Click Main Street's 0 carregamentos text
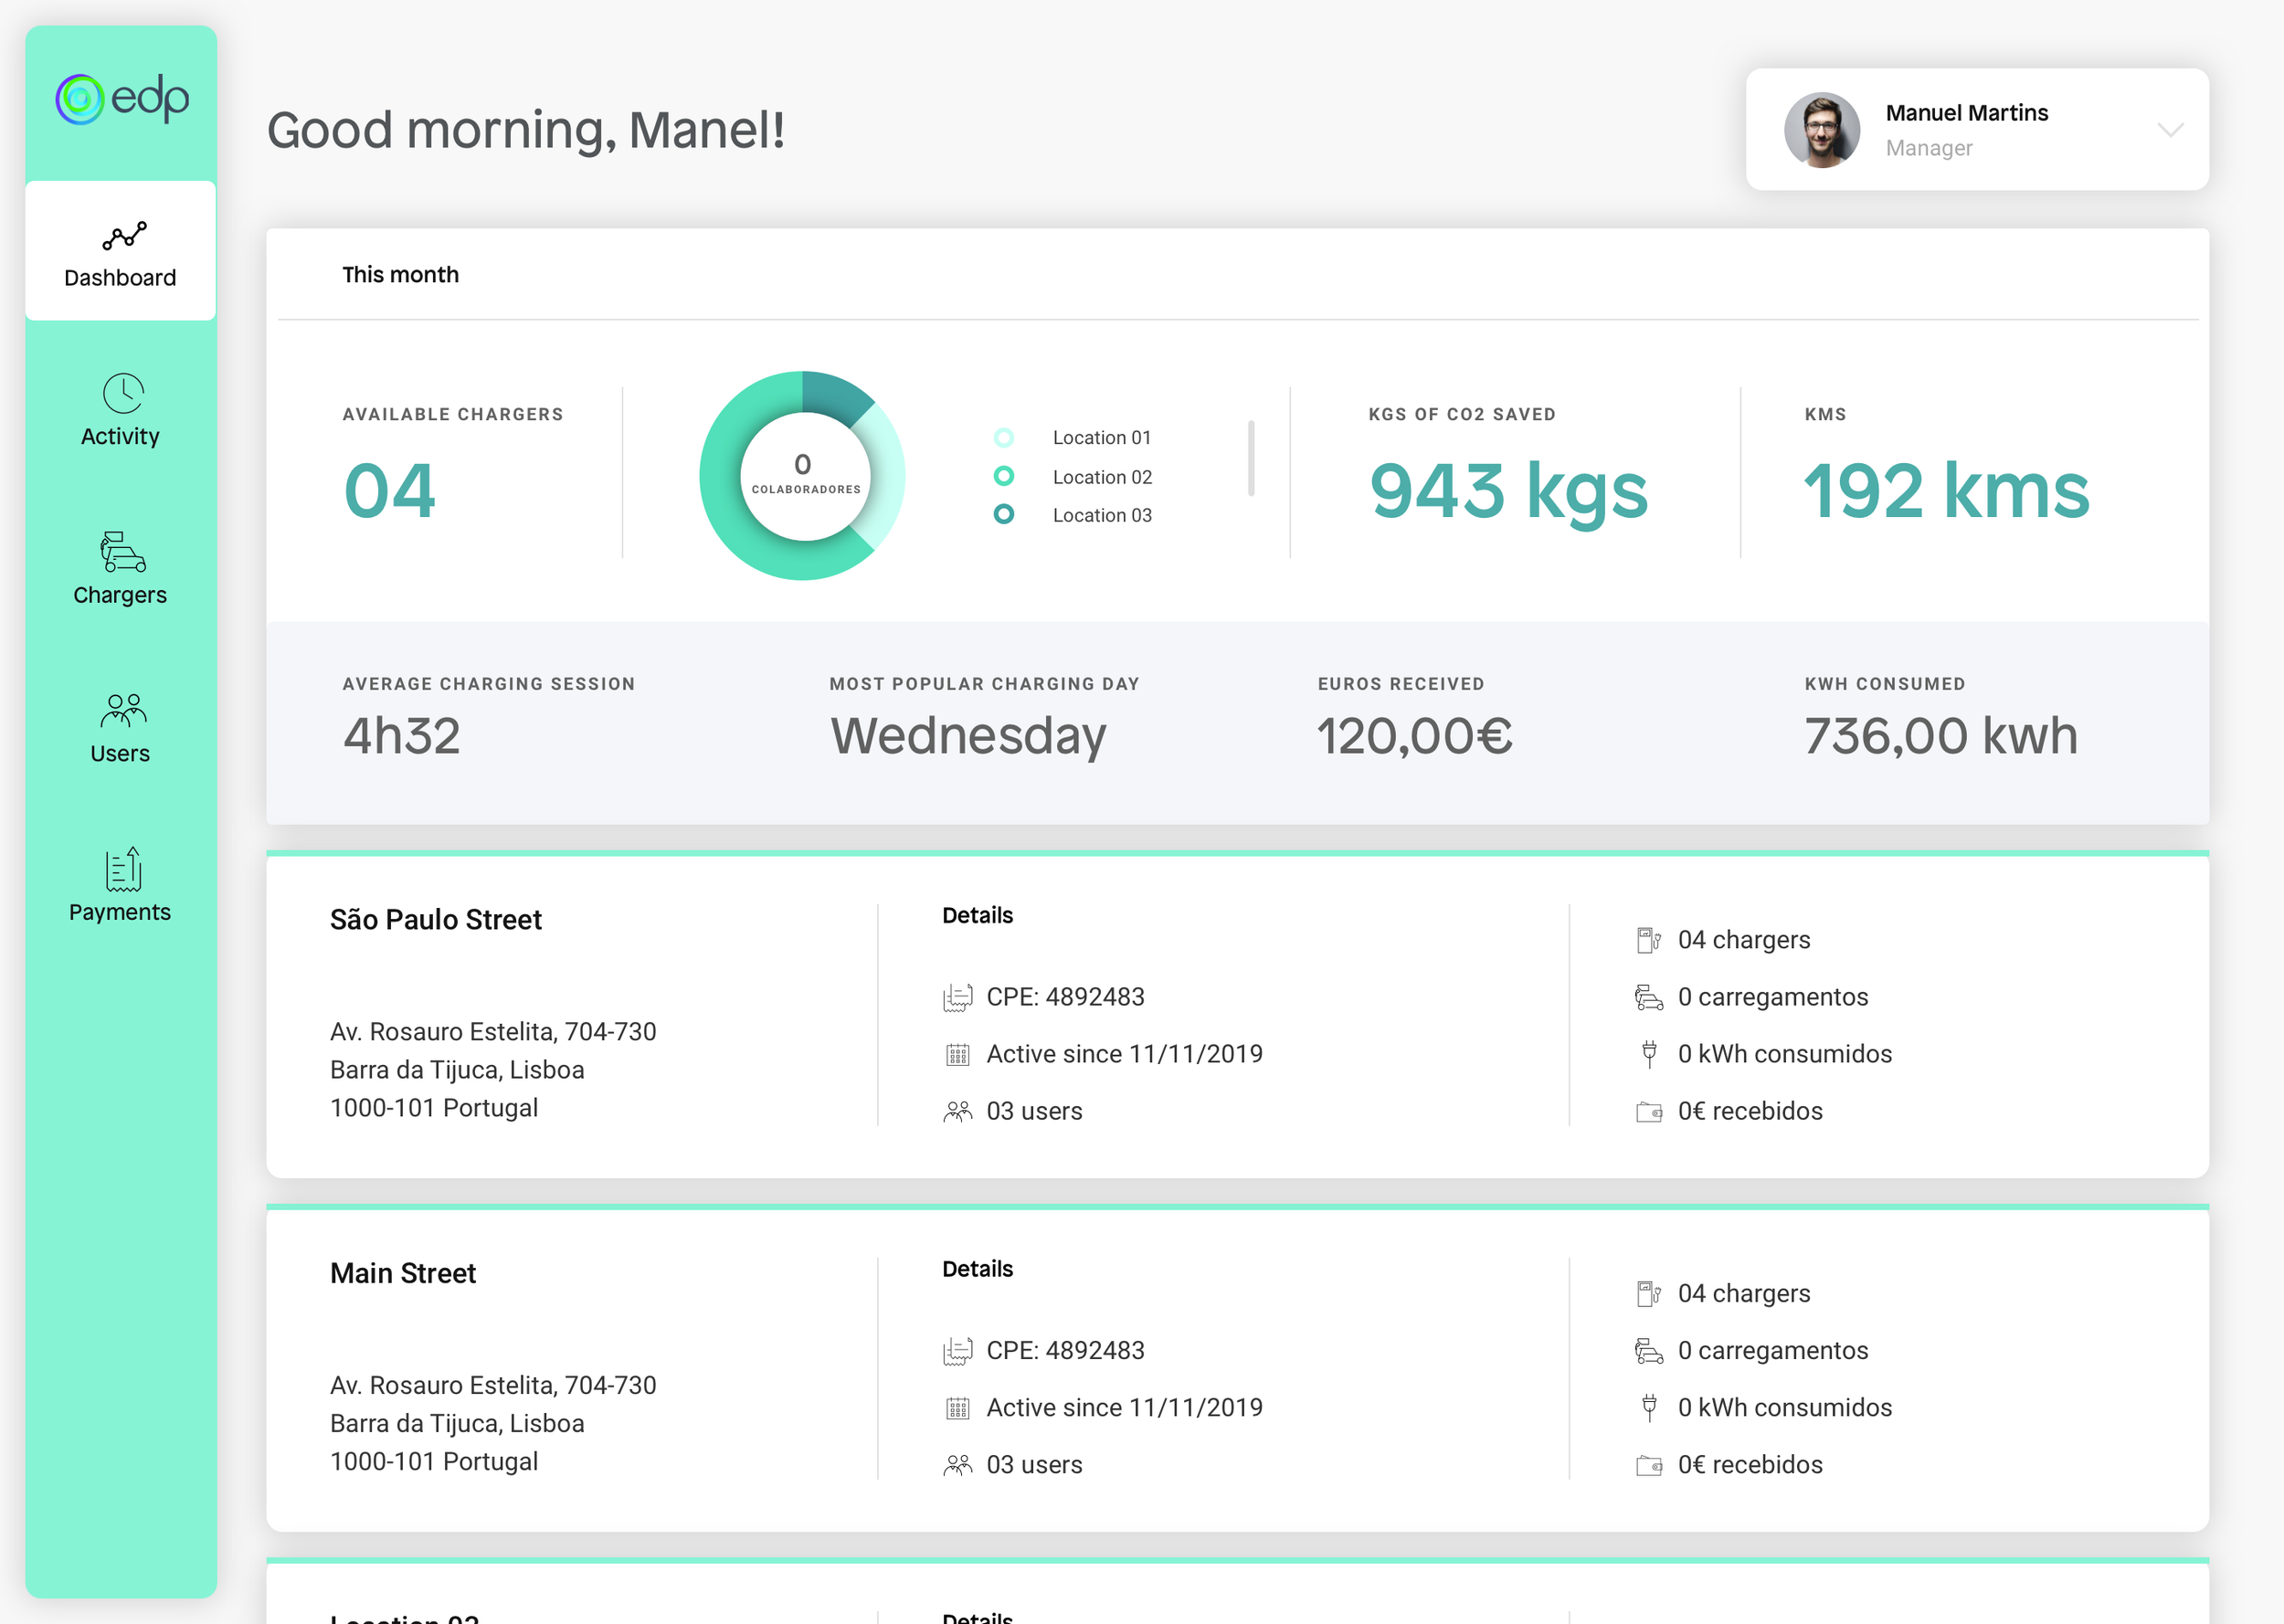Viewport: 2284px width, 1624px height. (x=1773, y=1352)
